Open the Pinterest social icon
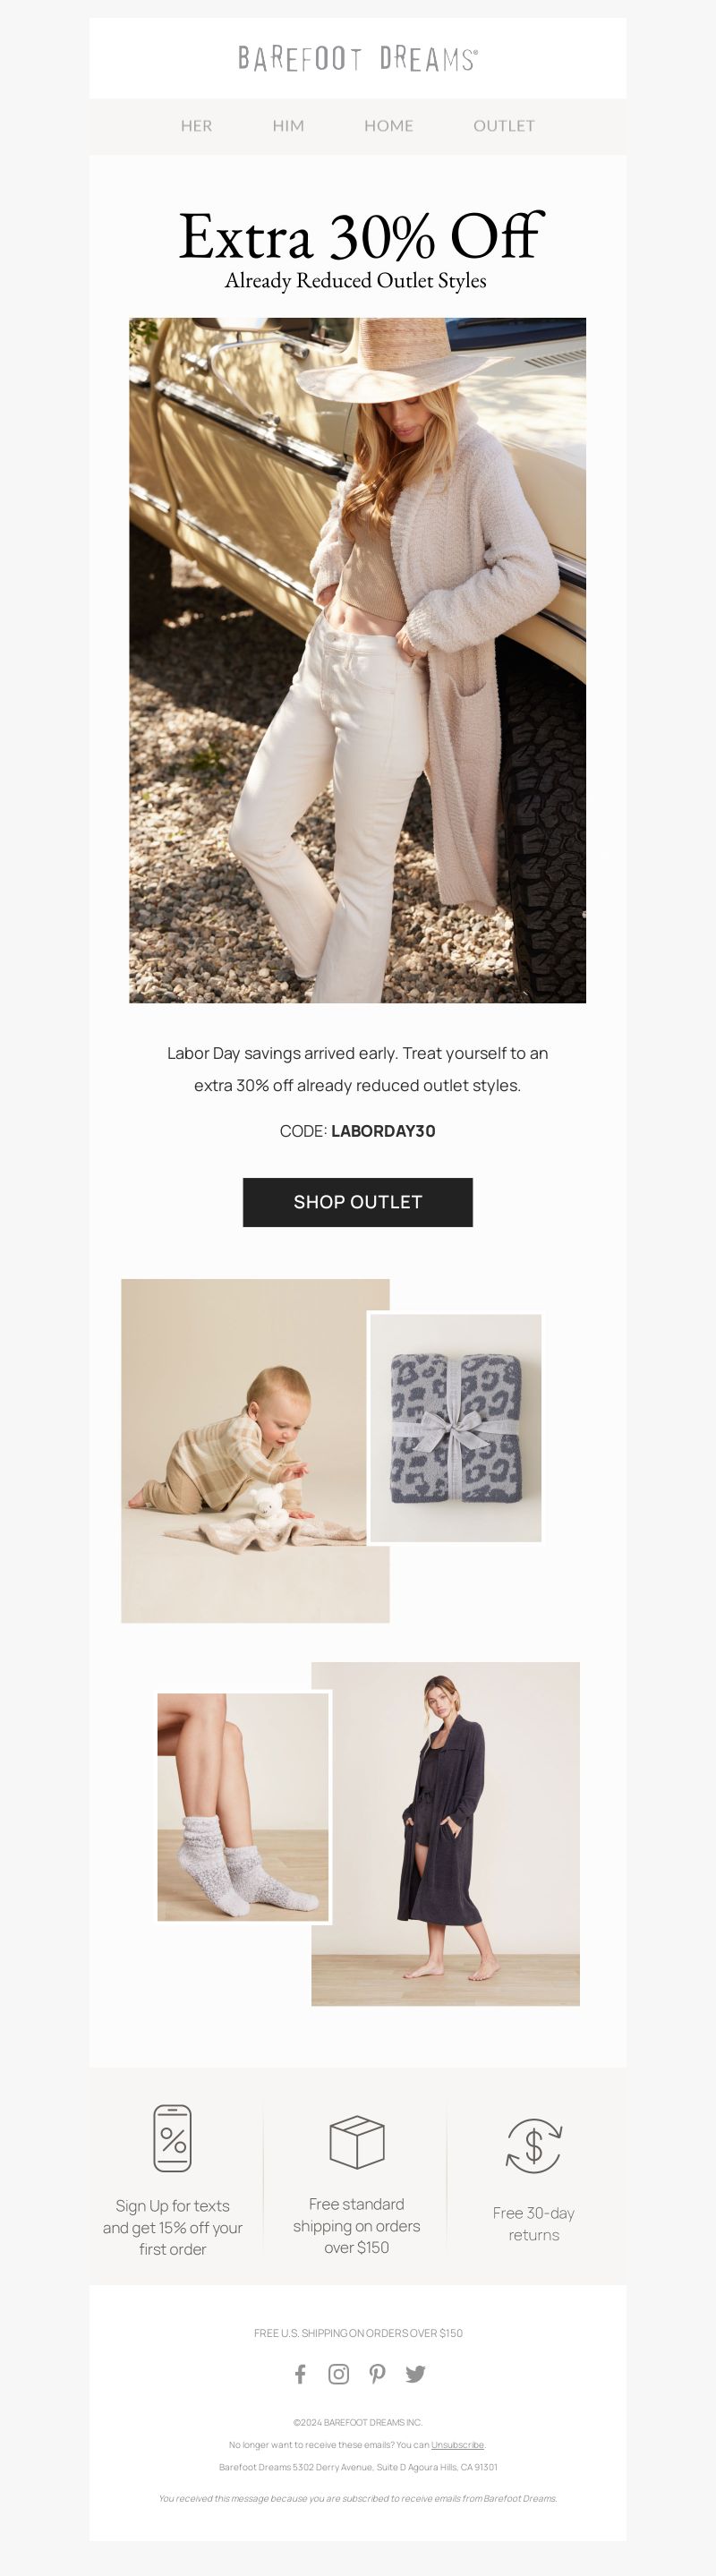This screenshot has height=2576, width=716. (377, 2373)
